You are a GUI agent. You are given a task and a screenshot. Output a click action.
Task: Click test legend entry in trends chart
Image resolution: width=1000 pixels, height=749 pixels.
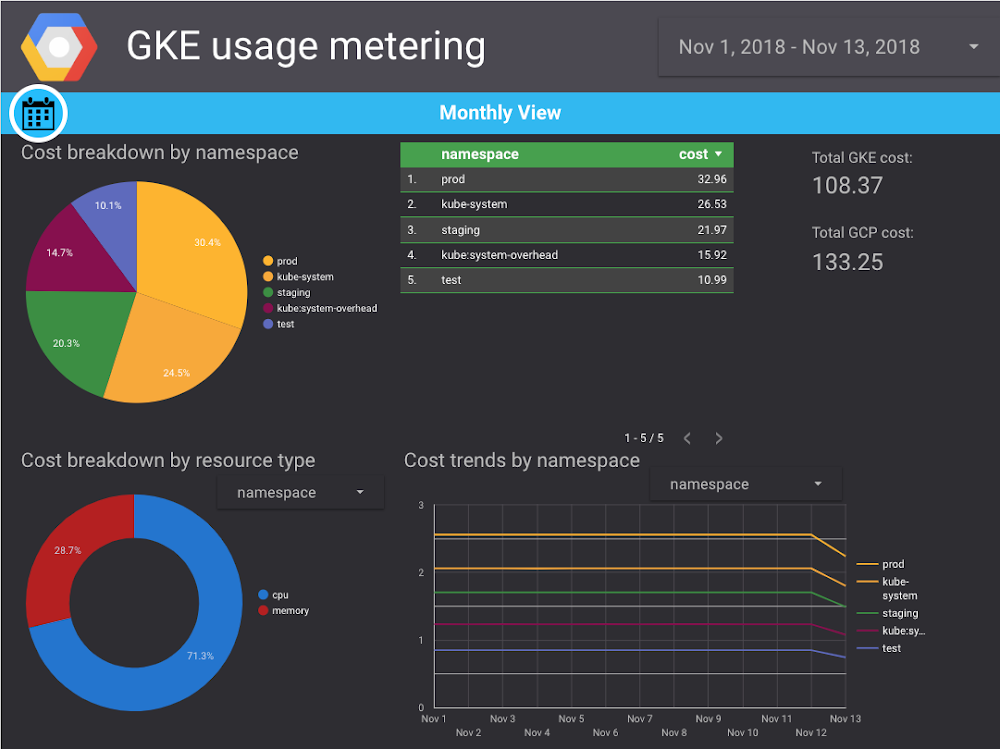point(879,648)
